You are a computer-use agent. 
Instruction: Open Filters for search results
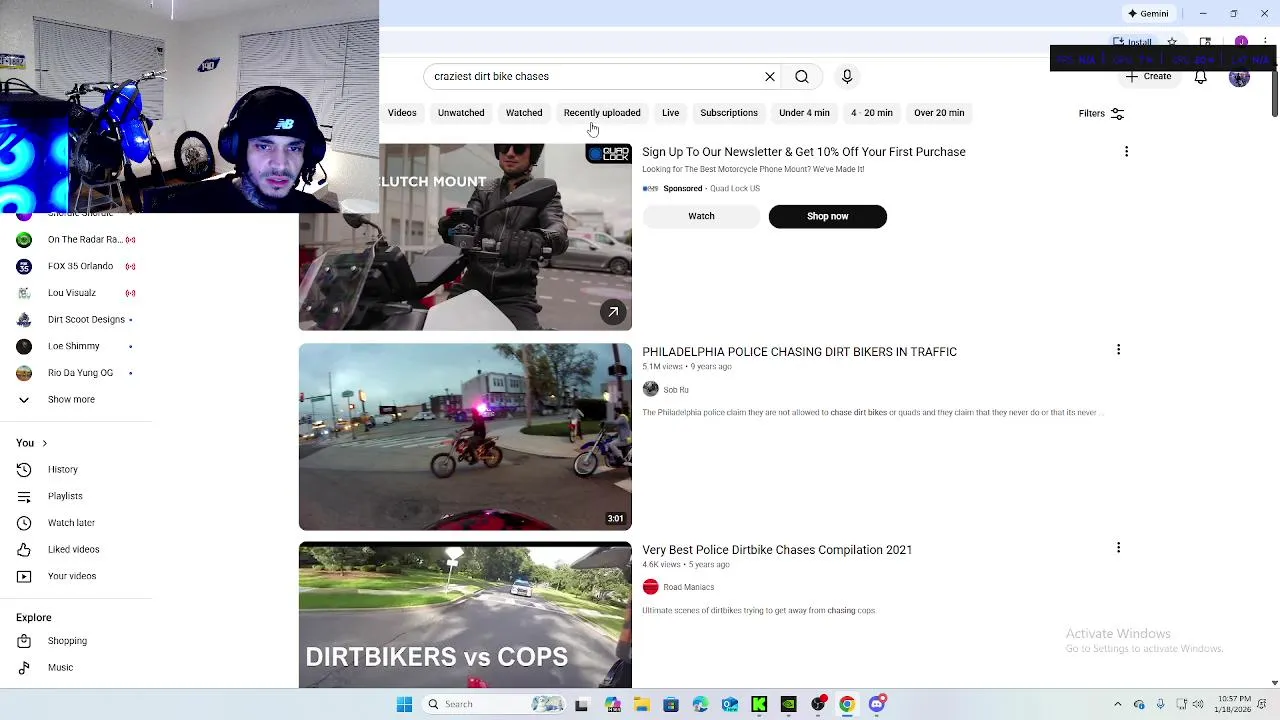[x=1102, y=114]
